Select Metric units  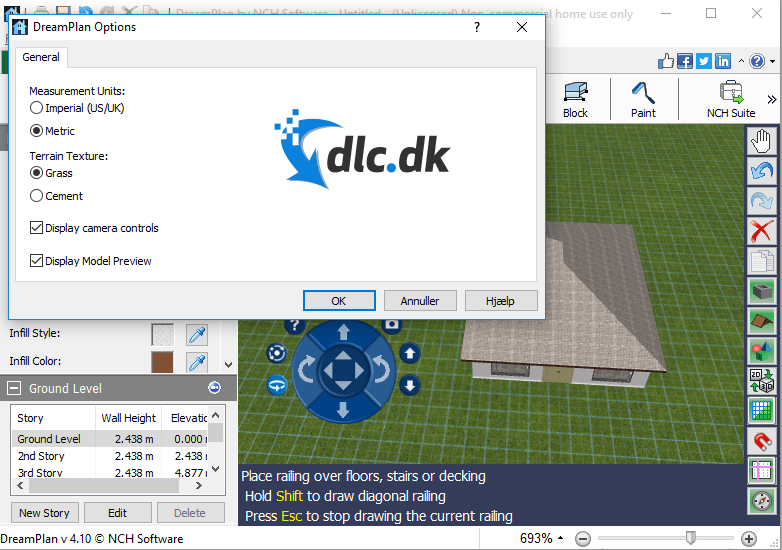(52, 131)
